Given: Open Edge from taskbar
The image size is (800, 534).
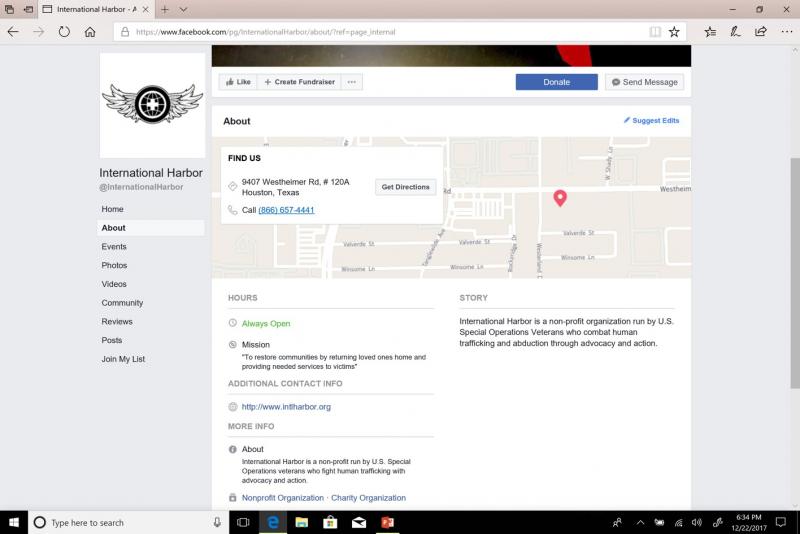Looking at the screenshot, I should 273,522.
